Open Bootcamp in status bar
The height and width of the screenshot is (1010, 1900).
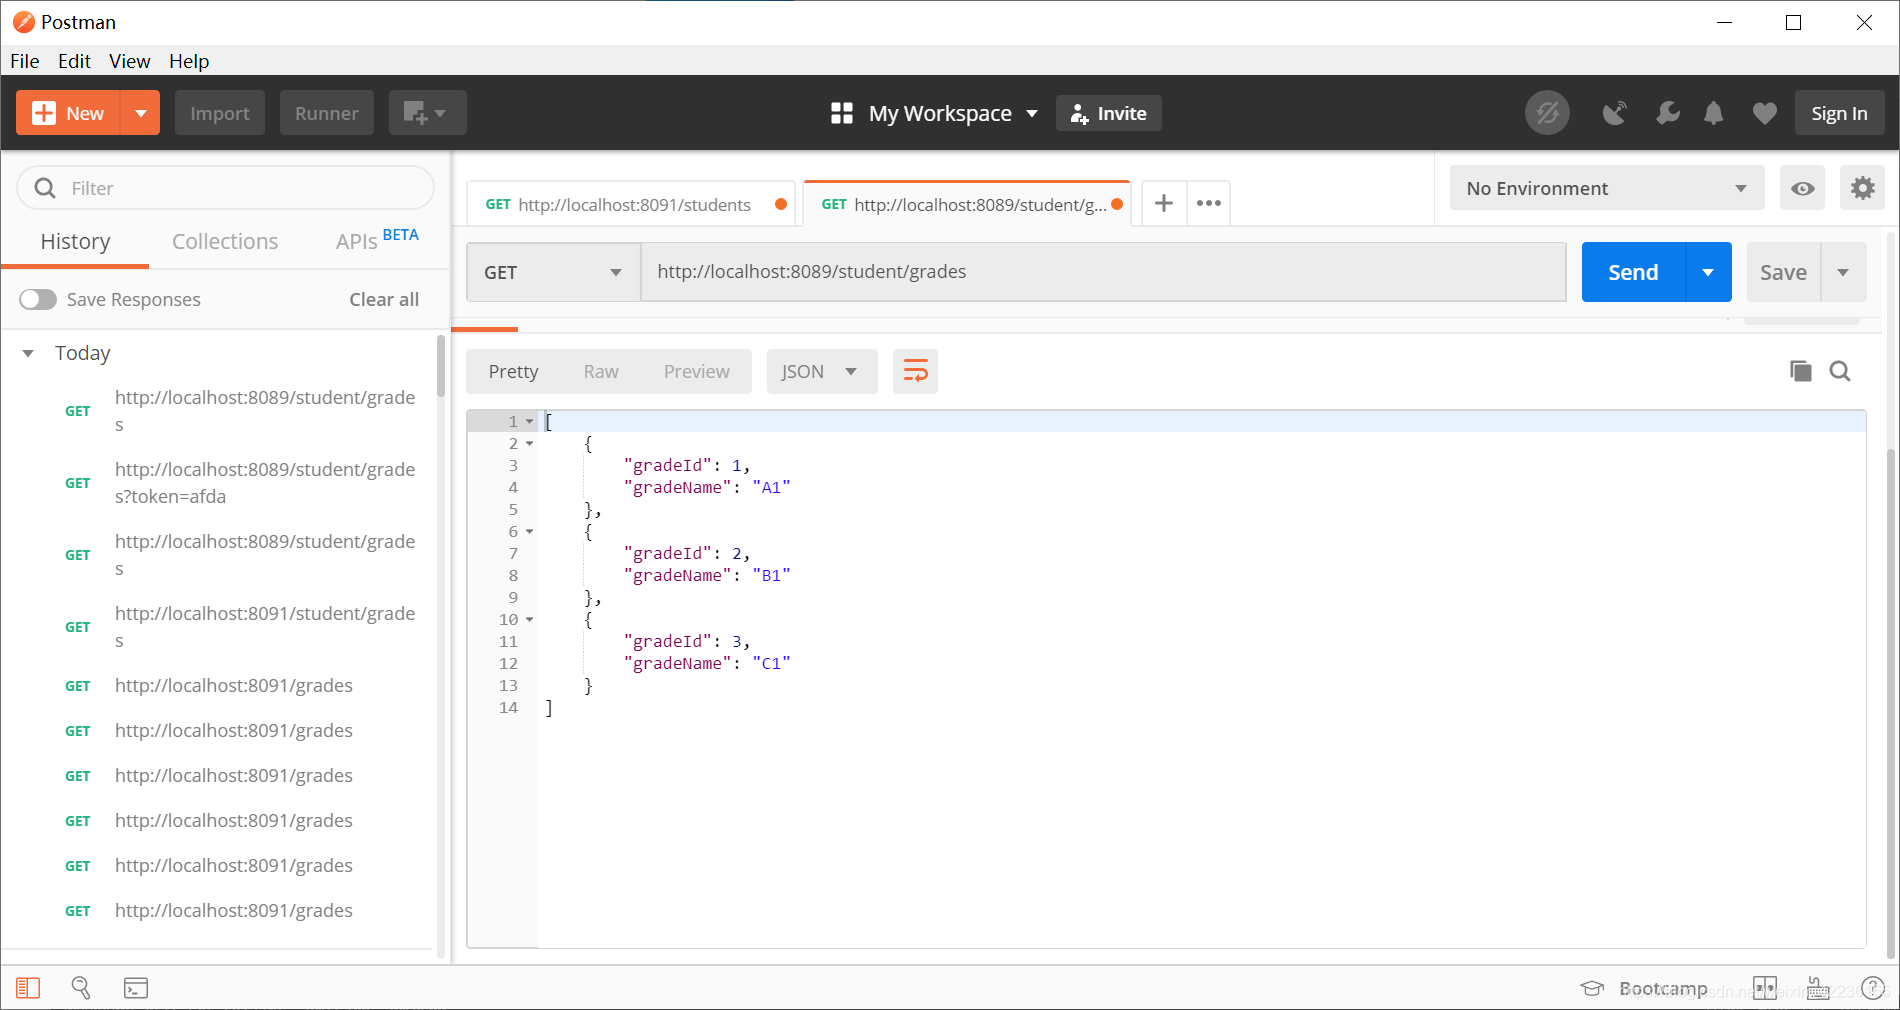[1644, 988]
